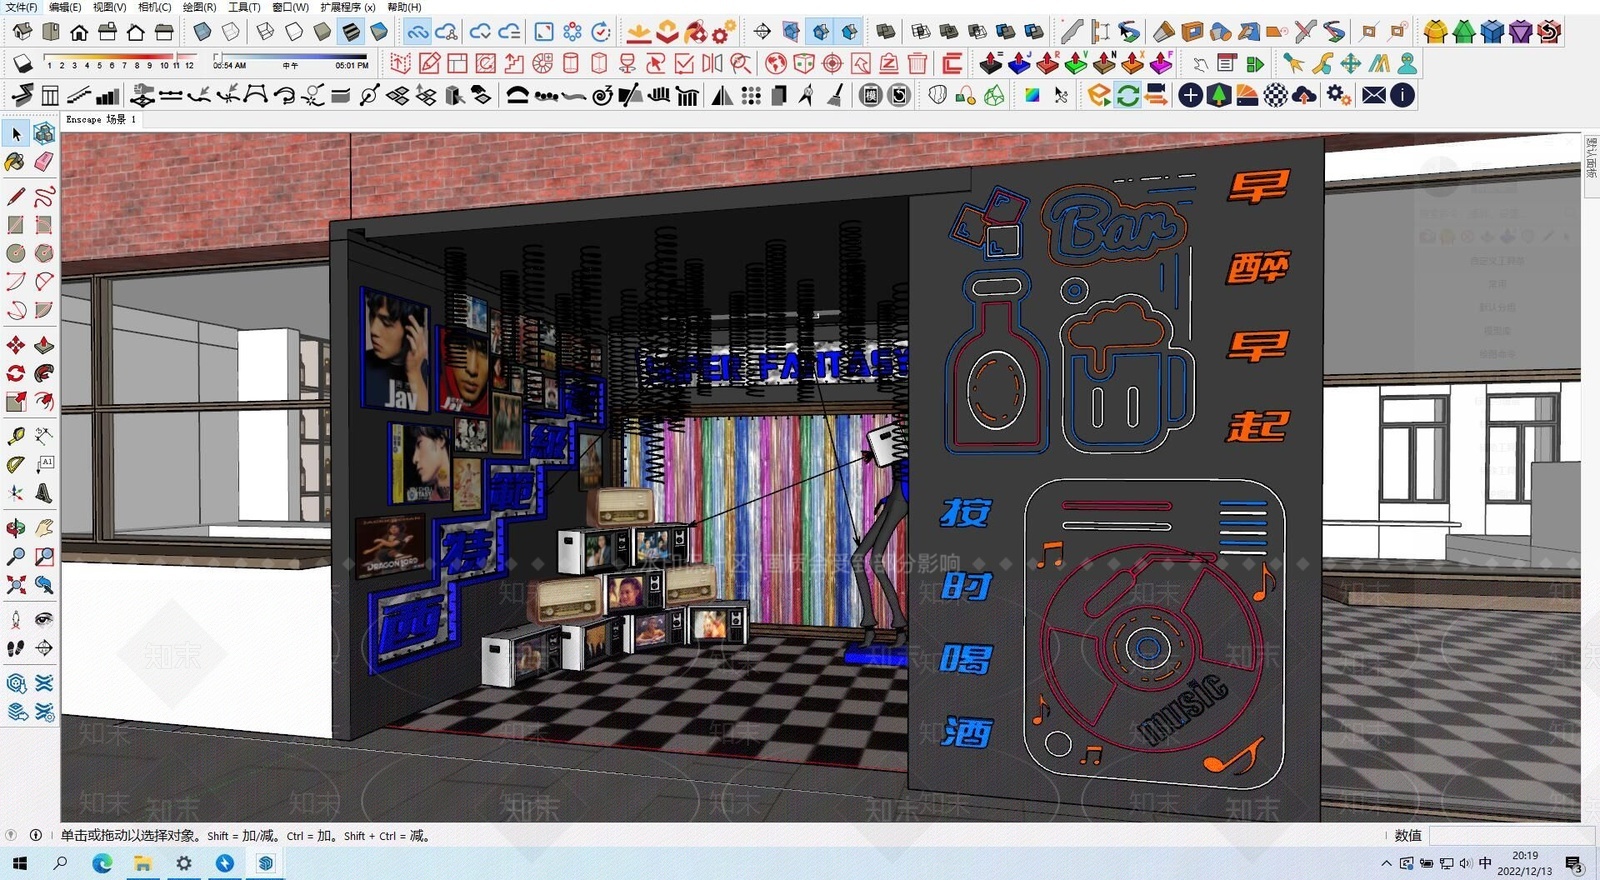Activate the Look Around eye tool
Screen dimensions: 1600x880
point(44,619)
